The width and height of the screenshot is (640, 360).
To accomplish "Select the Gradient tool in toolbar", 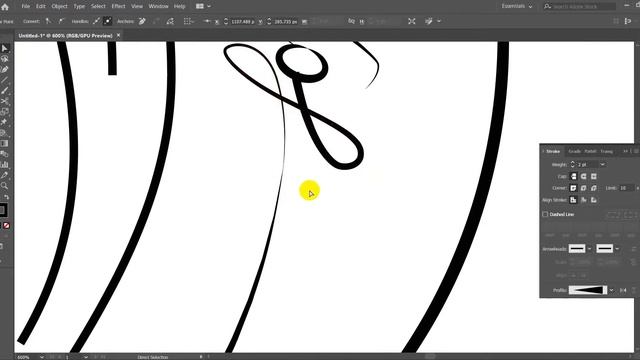I will coord(4,143).
